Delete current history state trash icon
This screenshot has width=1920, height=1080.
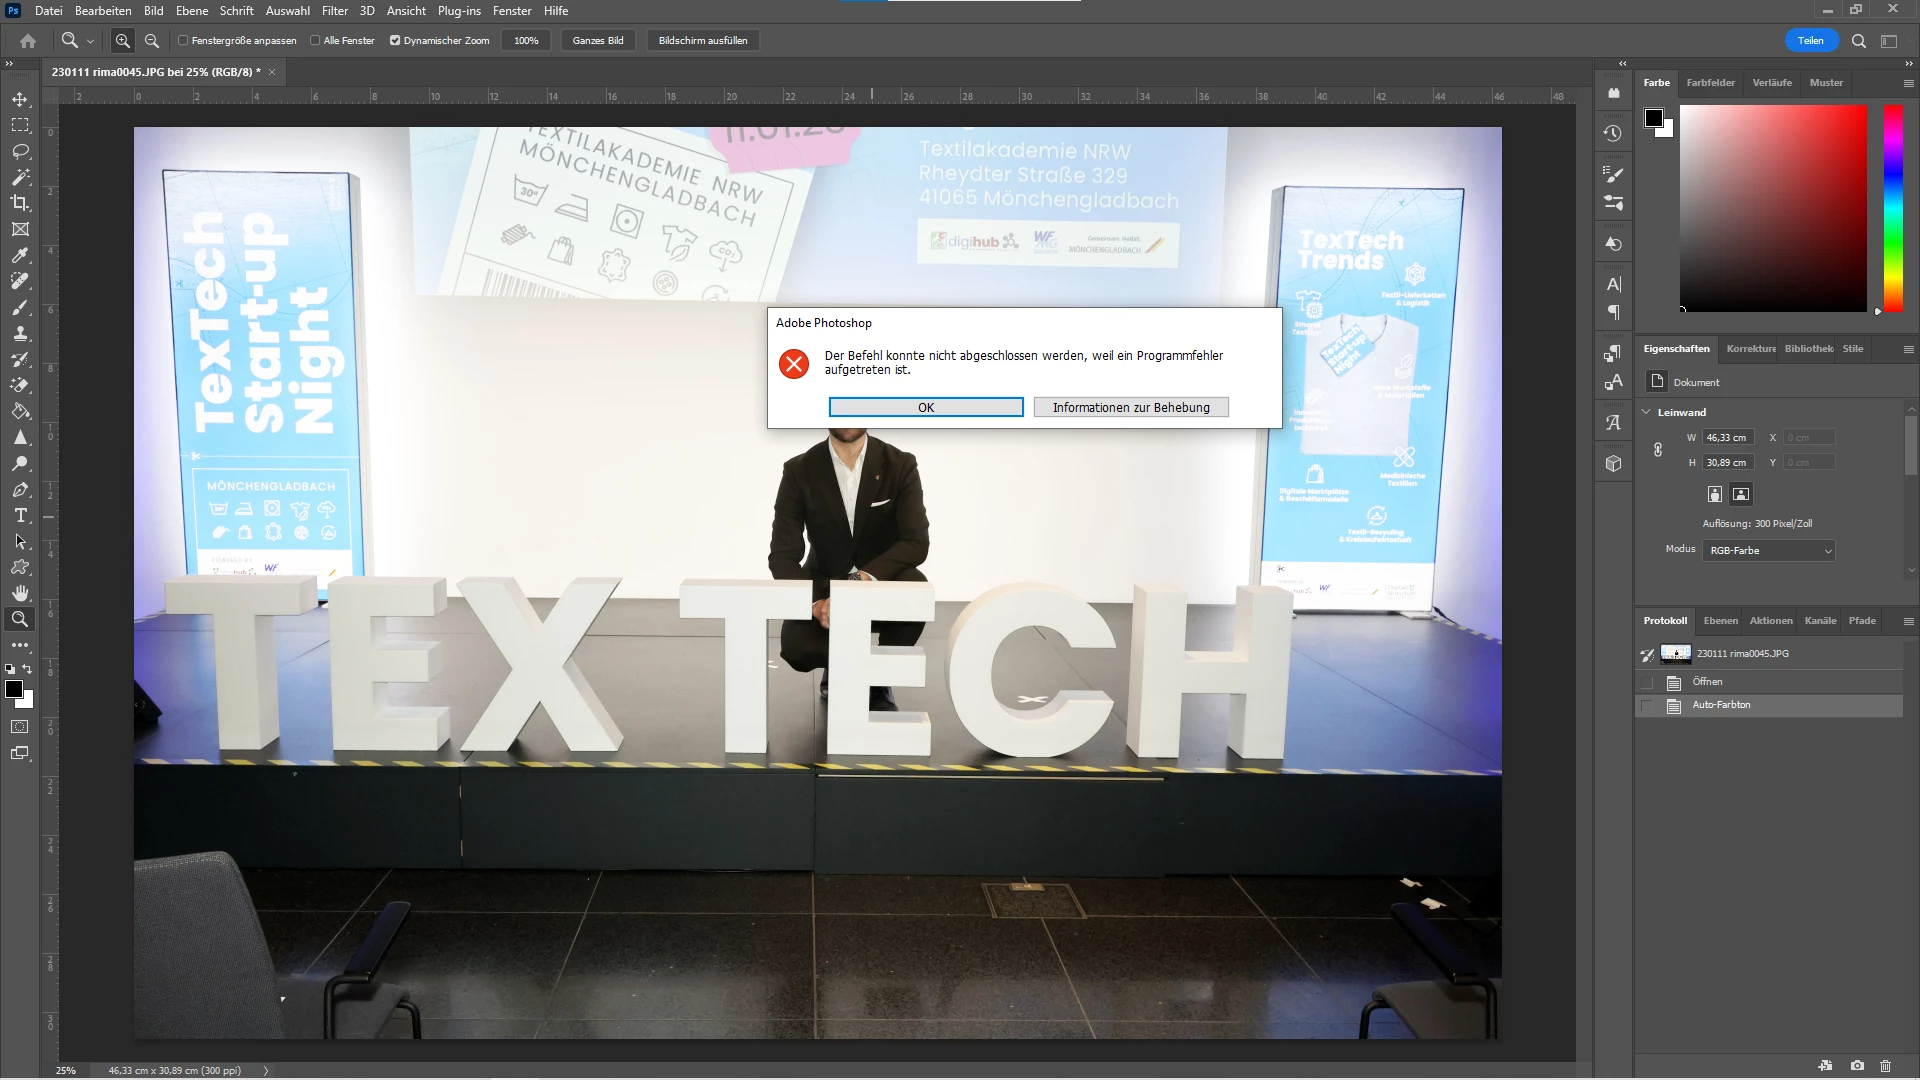point(1886,1066)
